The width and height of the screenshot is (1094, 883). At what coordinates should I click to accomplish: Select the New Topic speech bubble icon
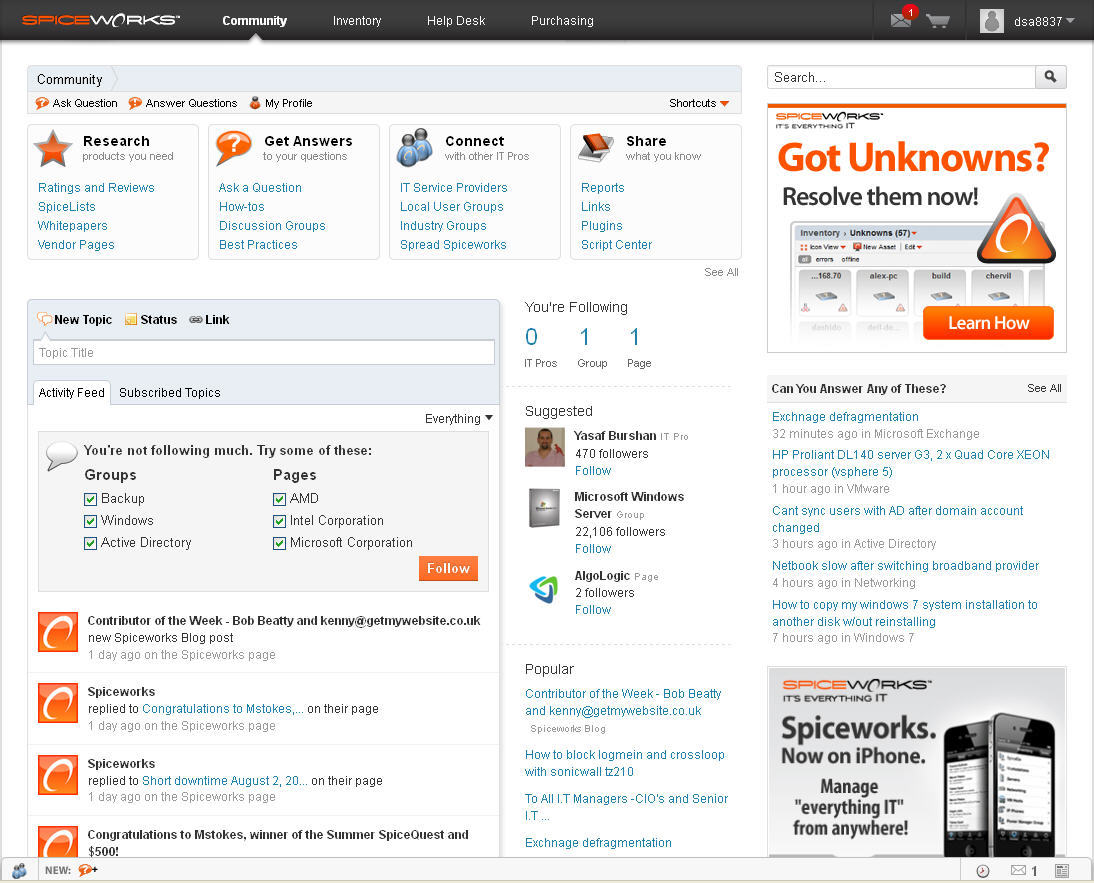(44, 319)
